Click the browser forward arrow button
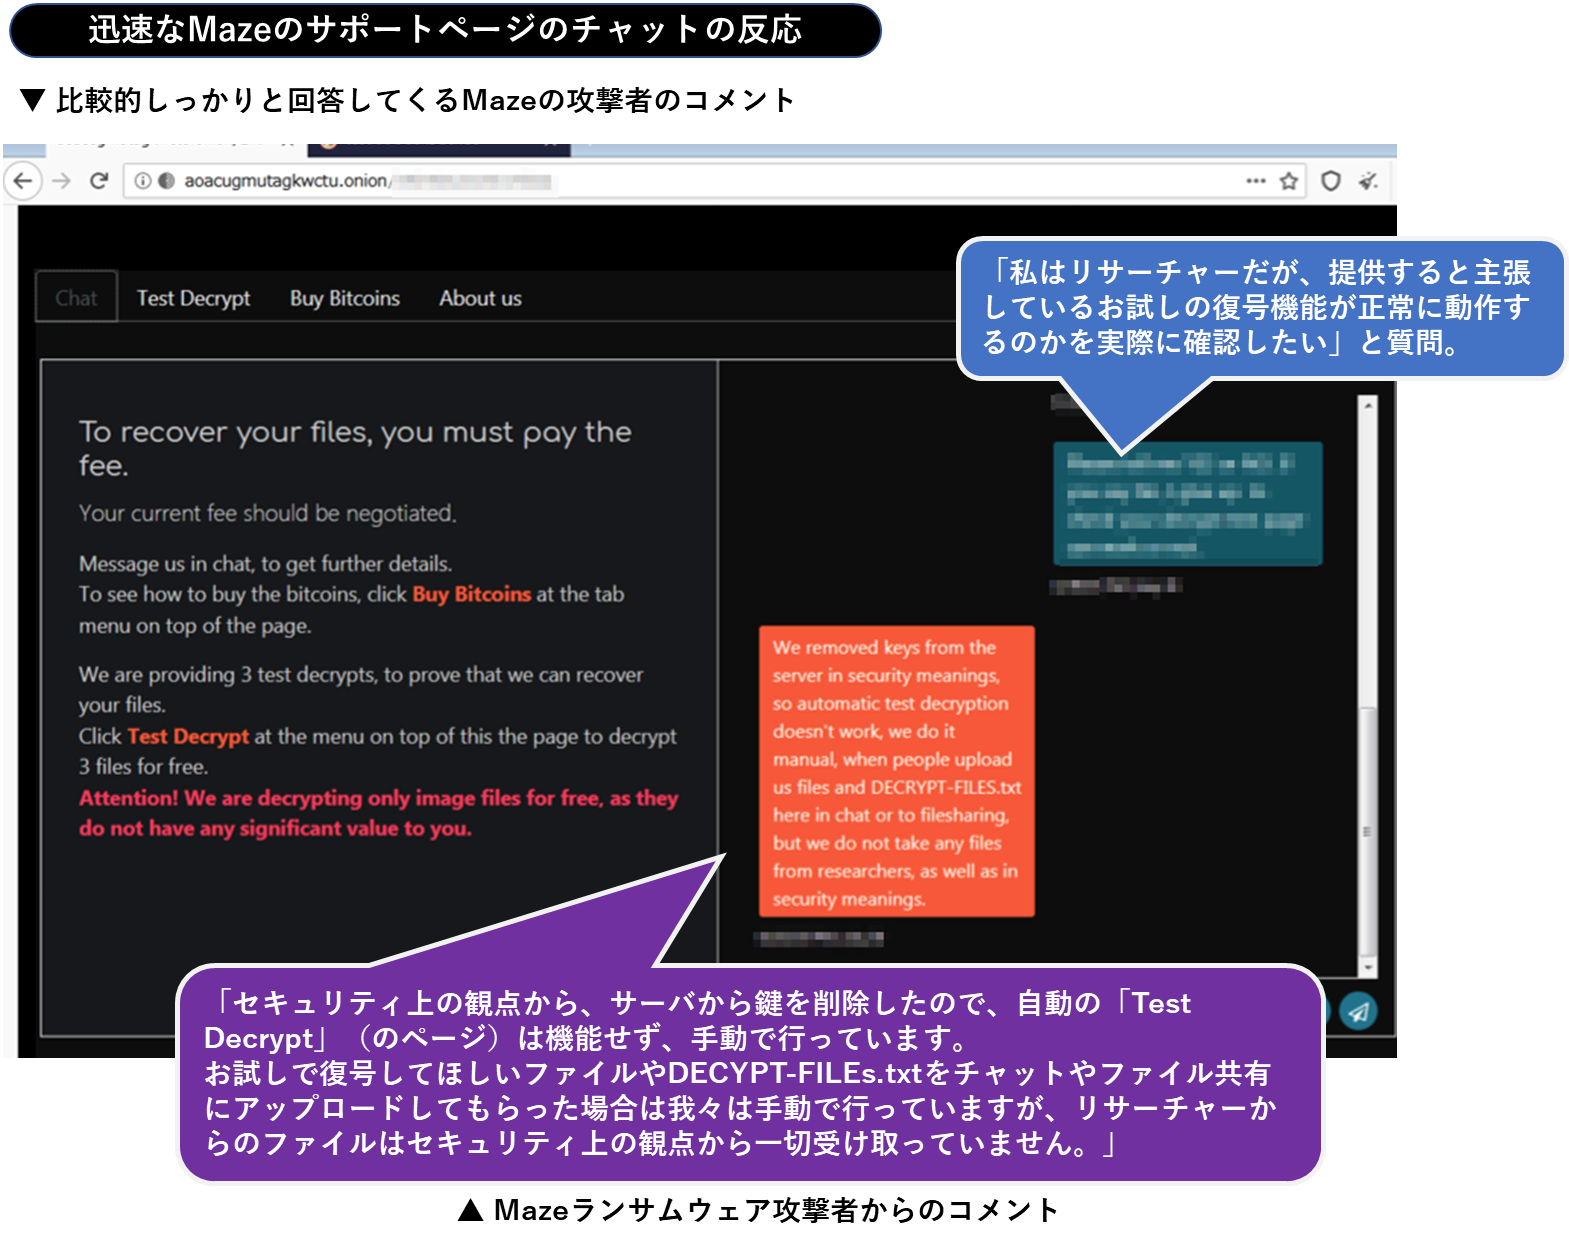Image resolution: width=1569 pixels, height=1247 pixels. [62, 181]
